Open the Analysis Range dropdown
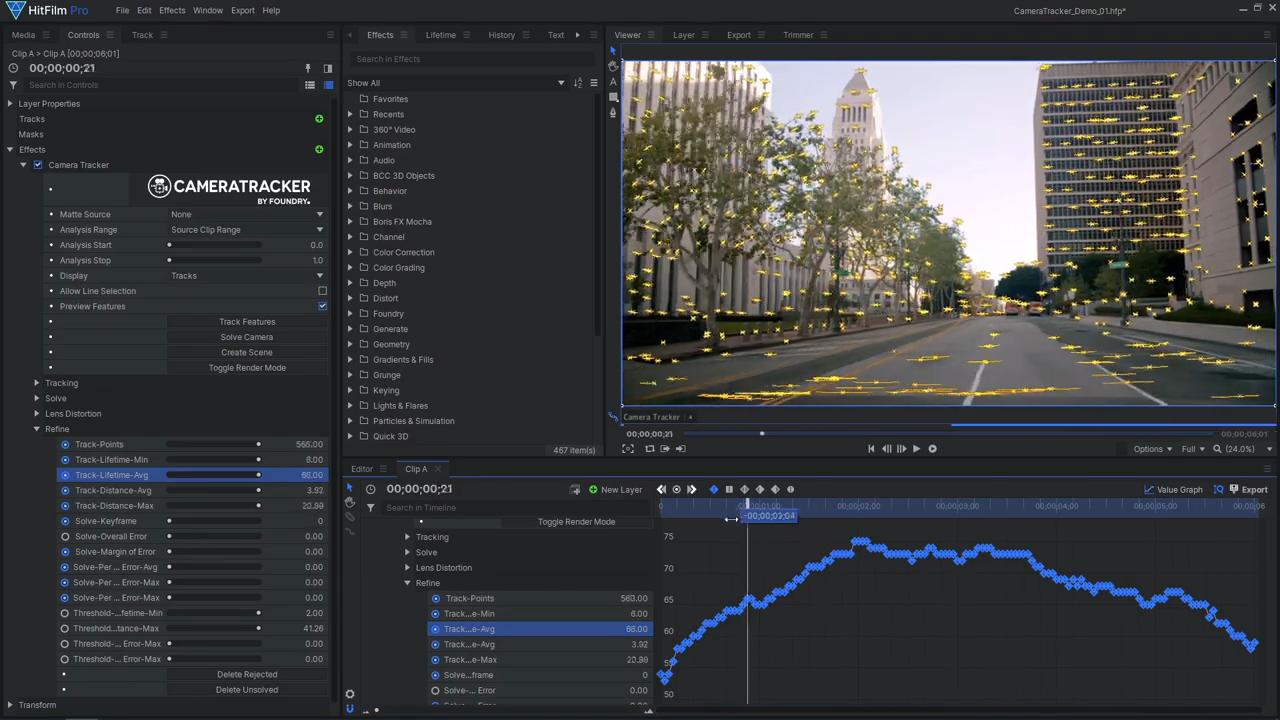Screen dimensions: 1280x720 click(246, 230)
